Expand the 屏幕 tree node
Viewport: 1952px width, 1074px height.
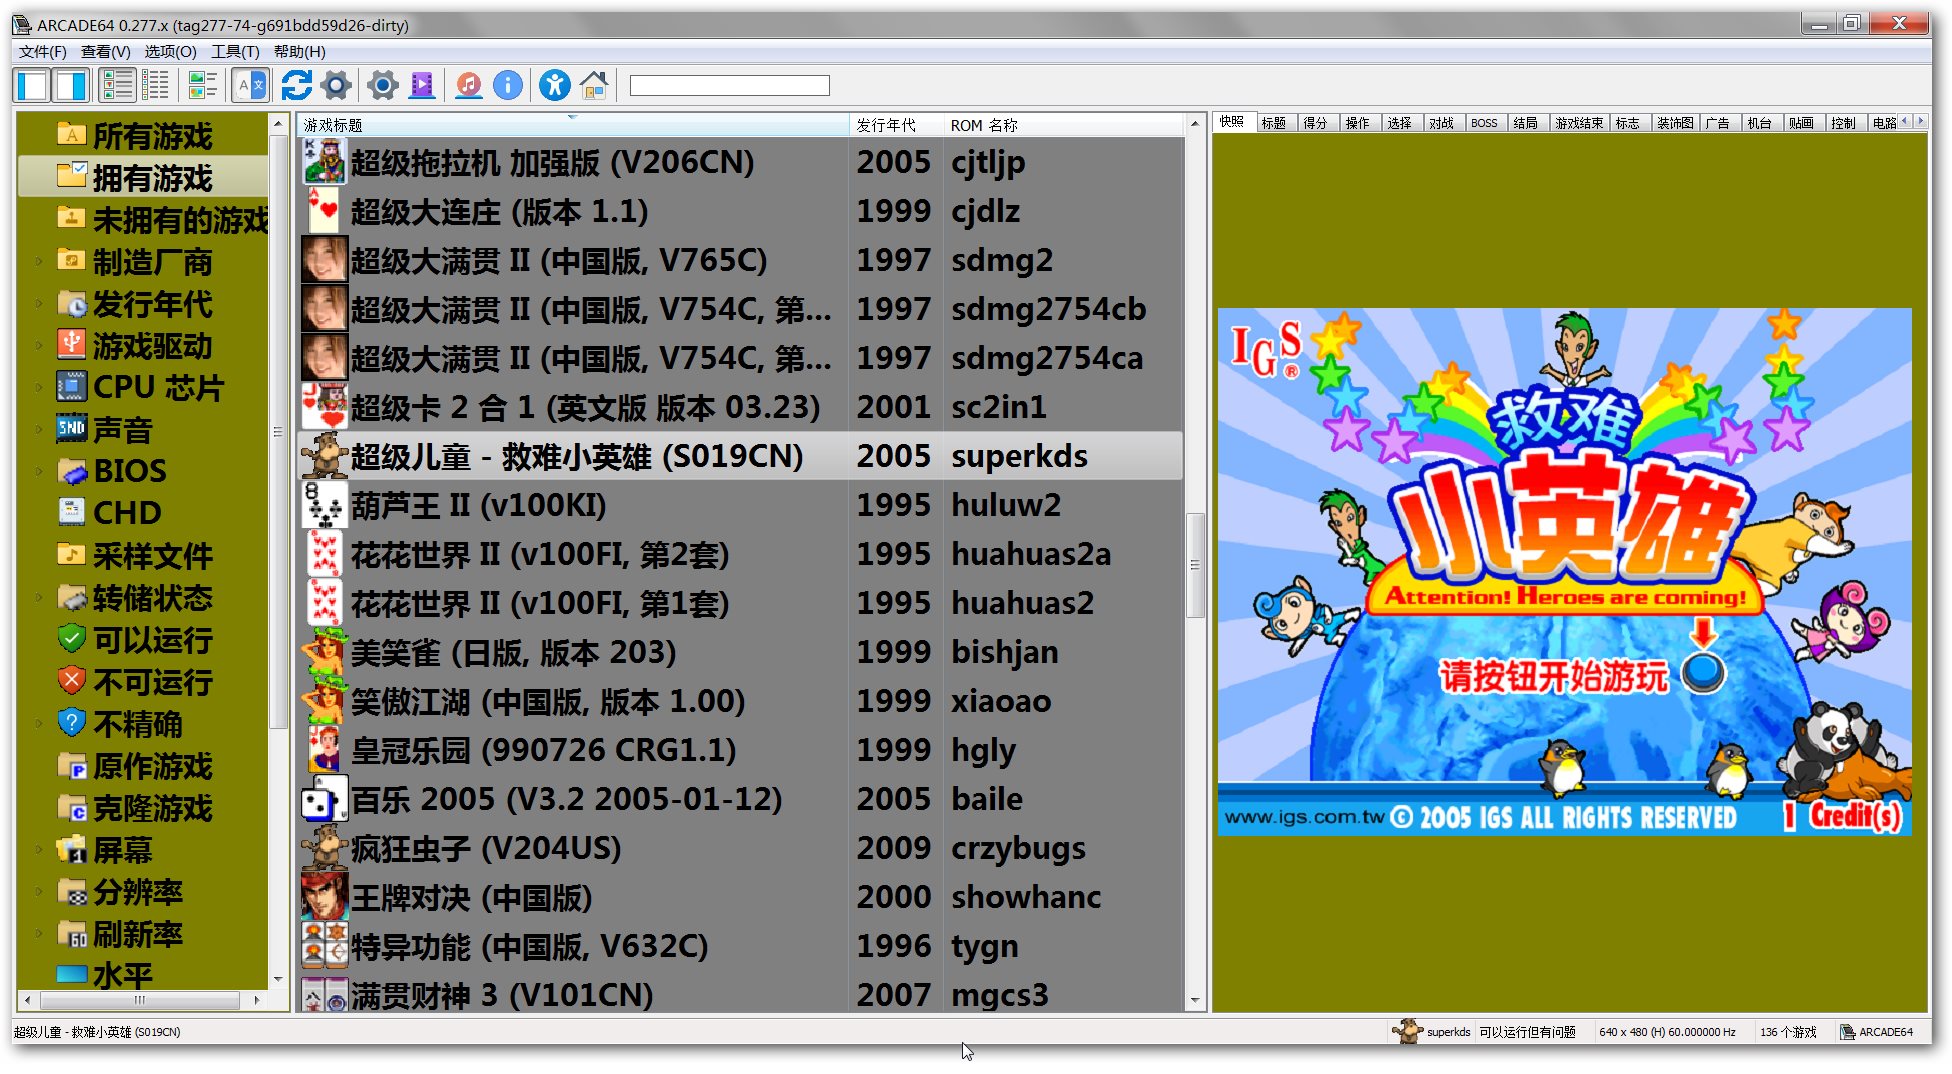(x=39, y=850)
